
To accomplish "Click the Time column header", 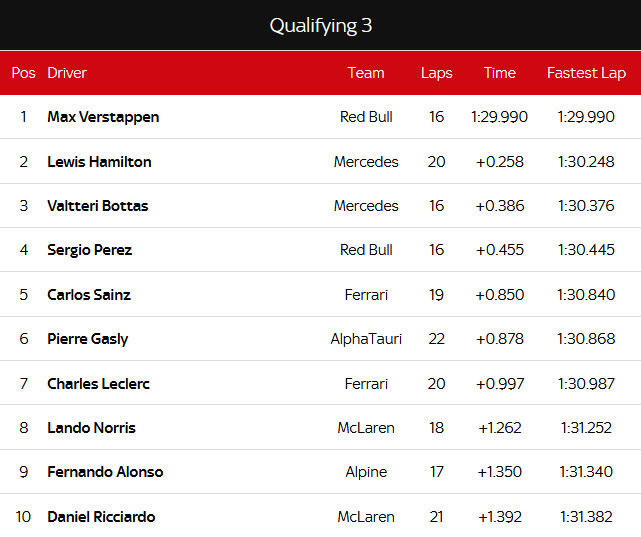I will 500,73.
